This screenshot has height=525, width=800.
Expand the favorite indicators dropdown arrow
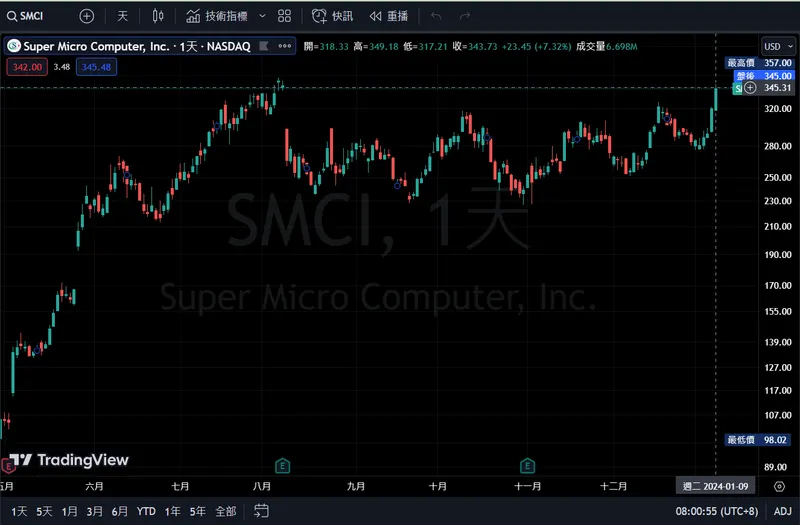coord(262,16)
